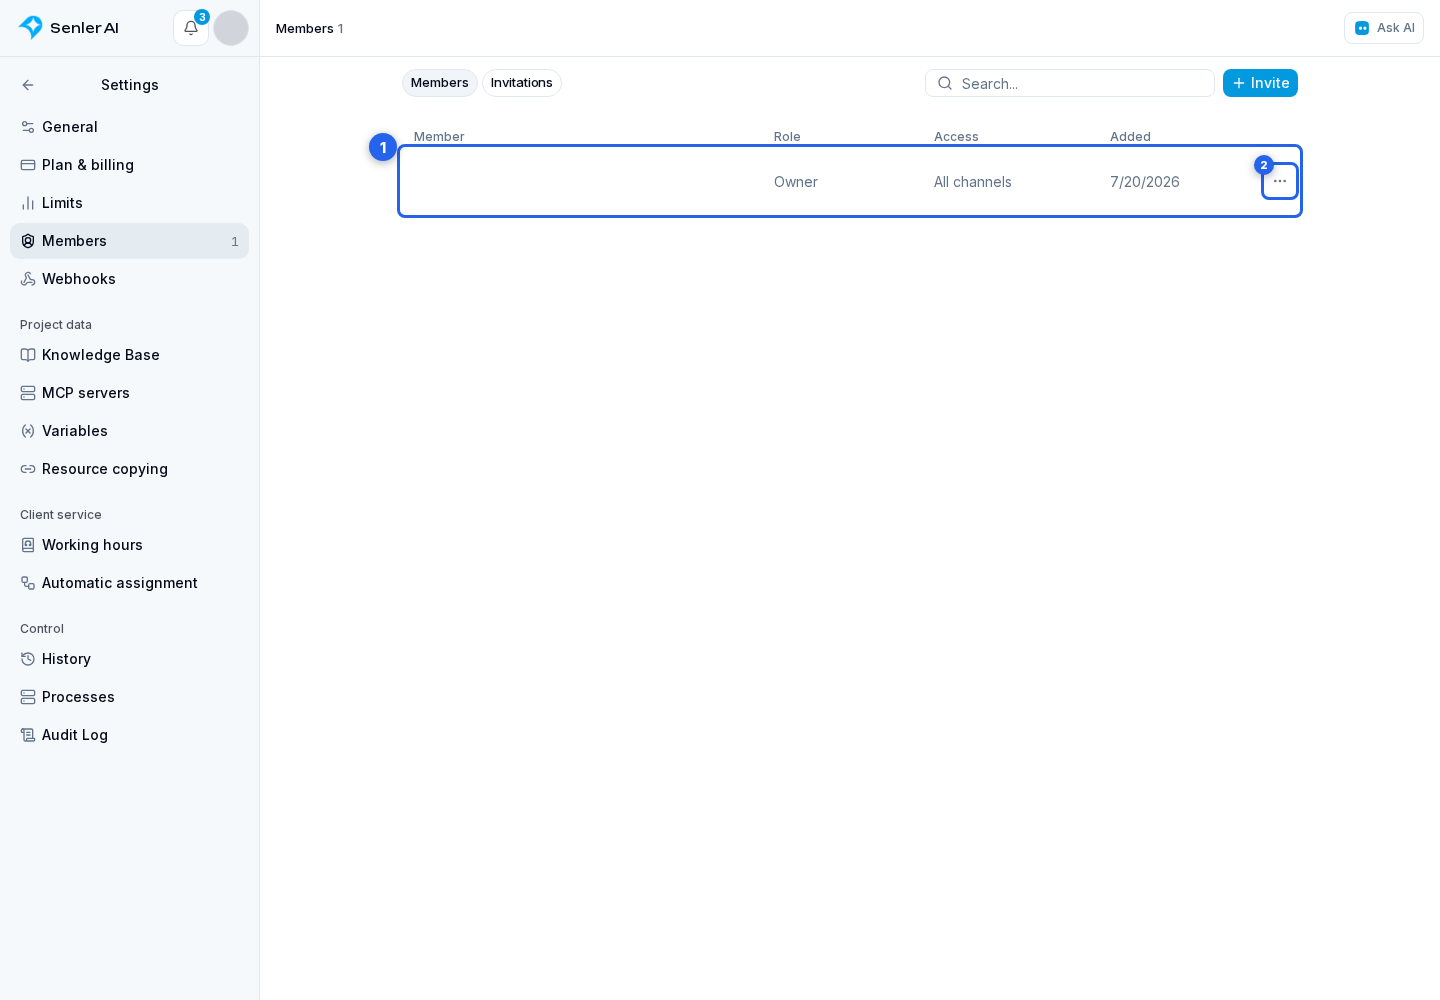Open Processes page

129,697
